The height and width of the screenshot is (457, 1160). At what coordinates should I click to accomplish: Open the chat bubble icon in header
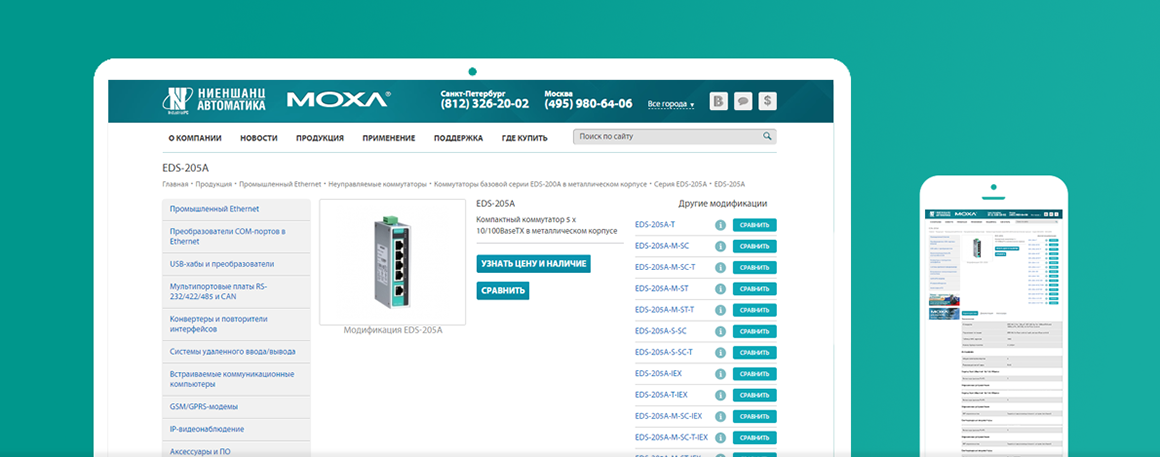pos(743,101)
